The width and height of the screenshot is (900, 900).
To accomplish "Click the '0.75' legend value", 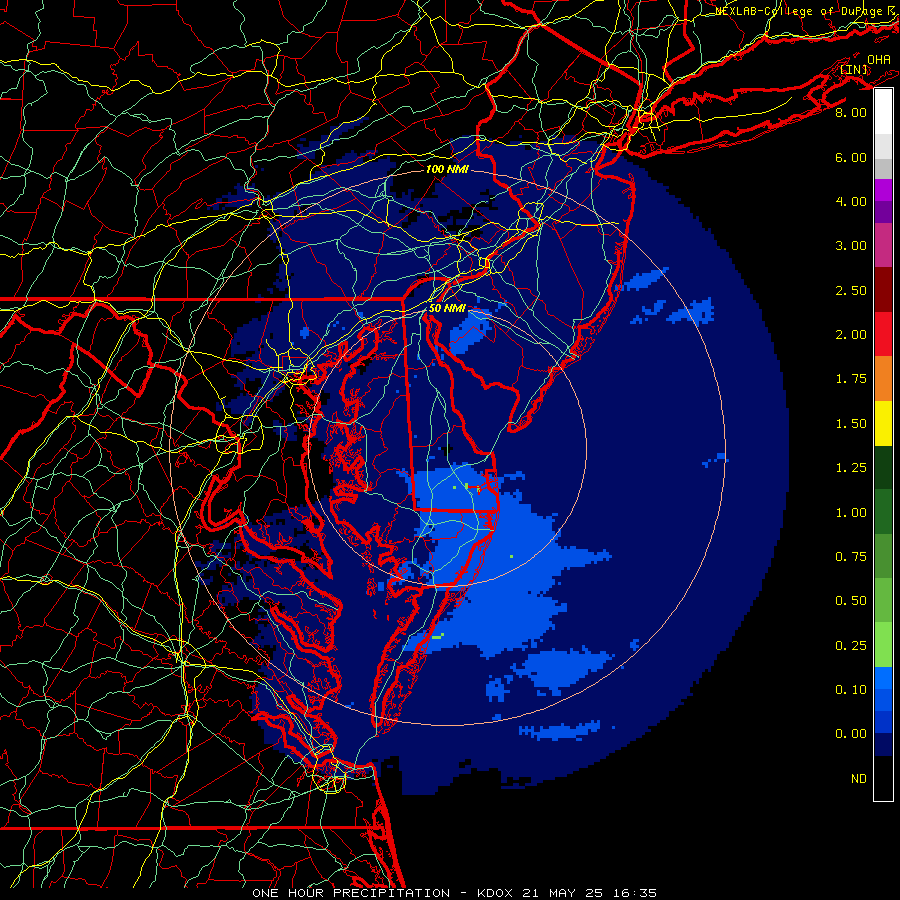I will 851,557.
